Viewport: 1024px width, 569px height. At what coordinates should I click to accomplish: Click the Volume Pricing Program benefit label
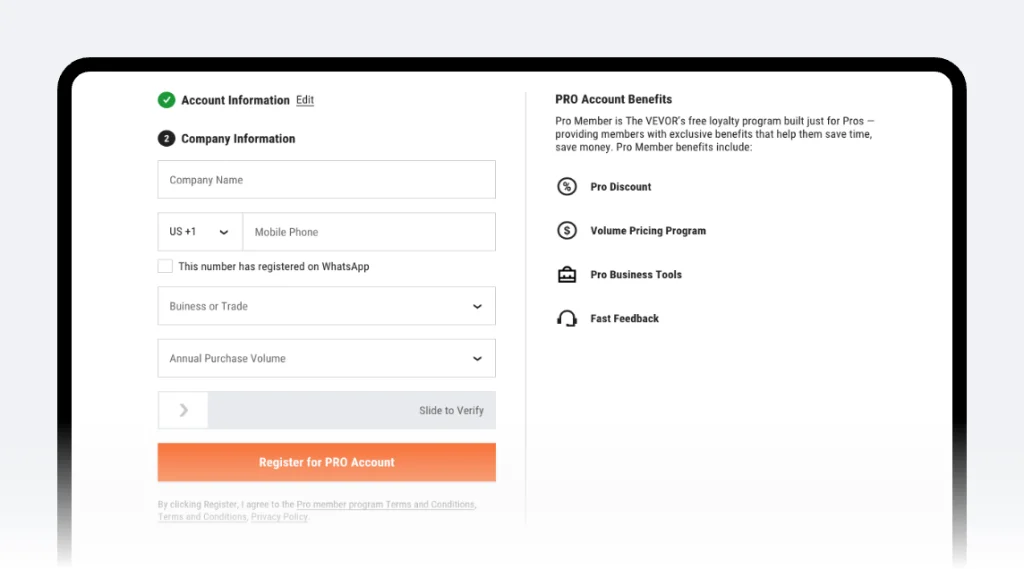click(648, 231)
